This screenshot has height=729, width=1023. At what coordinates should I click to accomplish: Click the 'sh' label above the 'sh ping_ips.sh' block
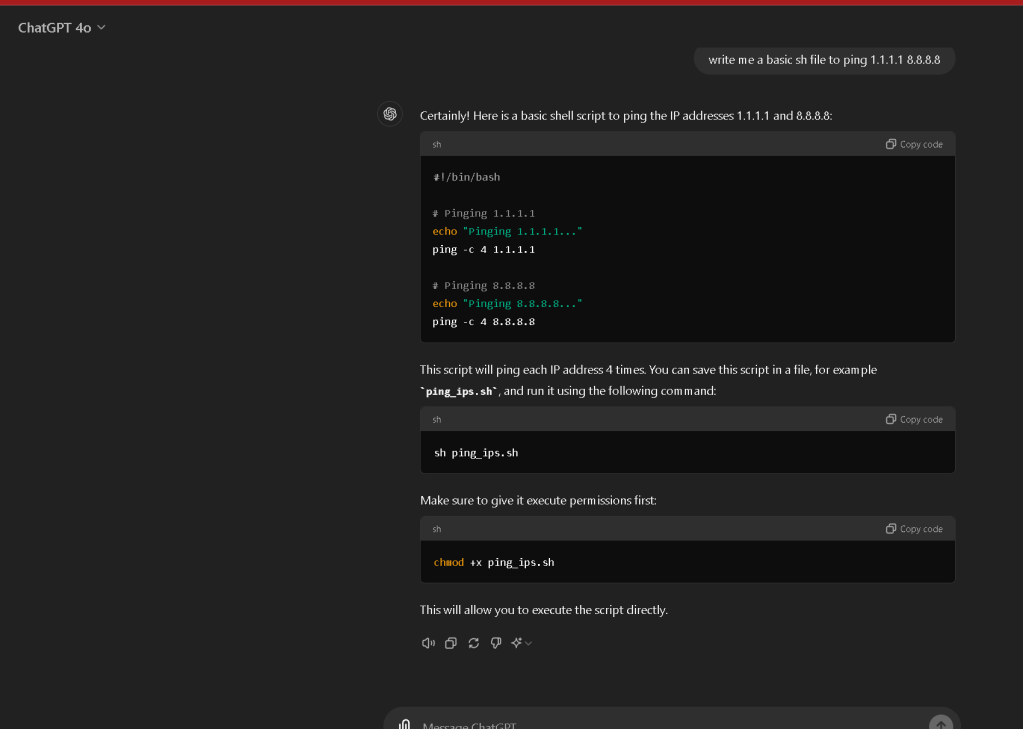[x=437, y=419]
